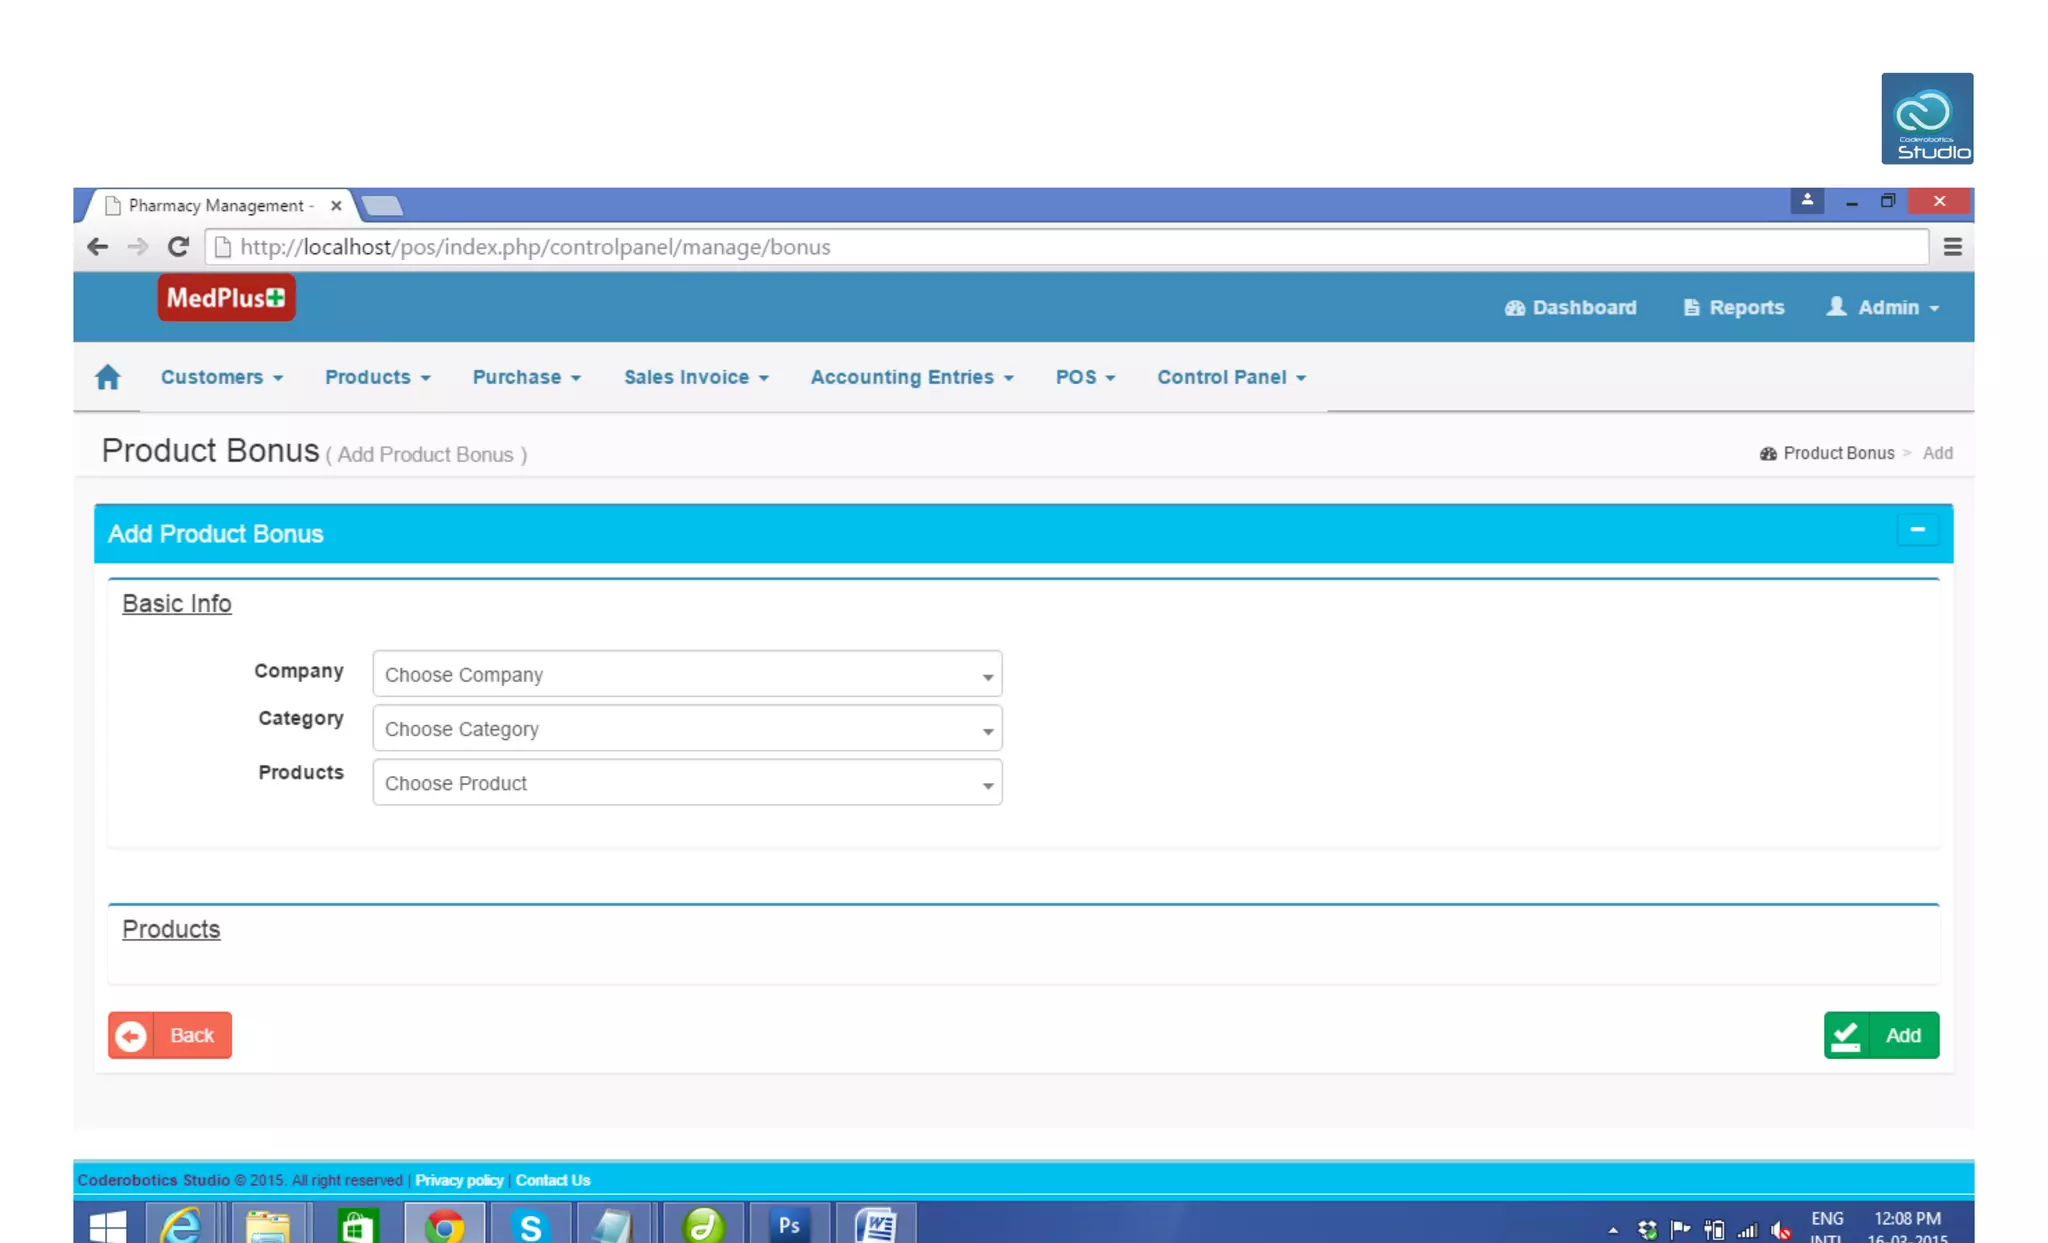Open Chrome hamburger menu

1951,247
